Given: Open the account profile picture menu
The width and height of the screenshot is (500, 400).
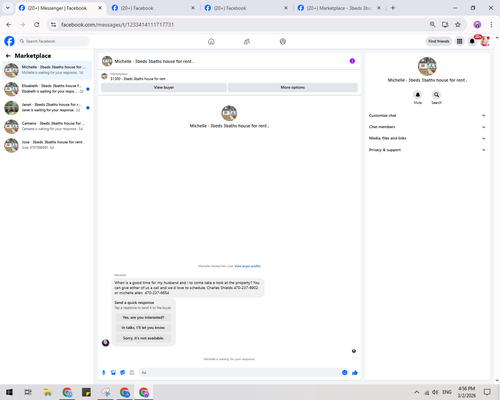Looking at the screenshot, I should click(485, 41).
